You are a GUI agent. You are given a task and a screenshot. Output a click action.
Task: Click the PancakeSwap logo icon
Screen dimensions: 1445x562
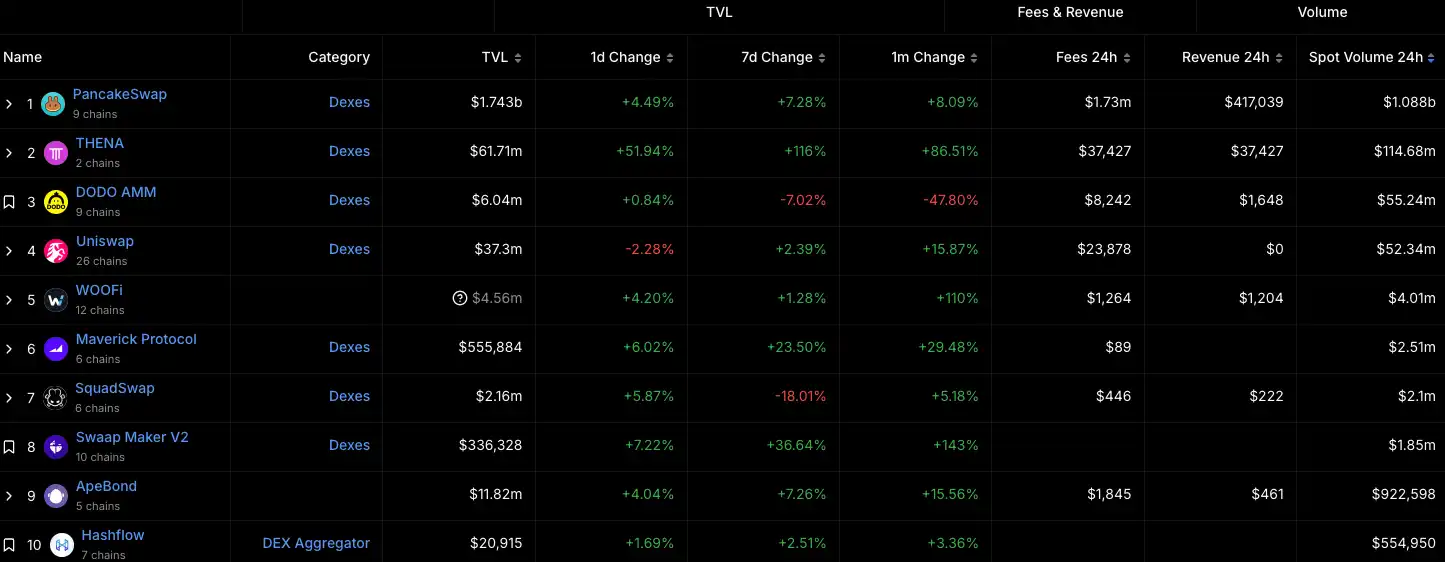[x=53, y=103]
